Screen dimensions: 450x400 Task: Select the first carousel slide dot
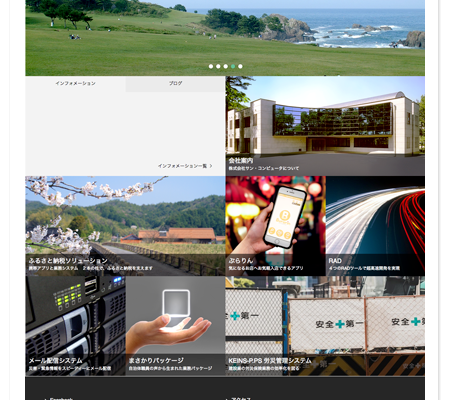tap(211, 66)
